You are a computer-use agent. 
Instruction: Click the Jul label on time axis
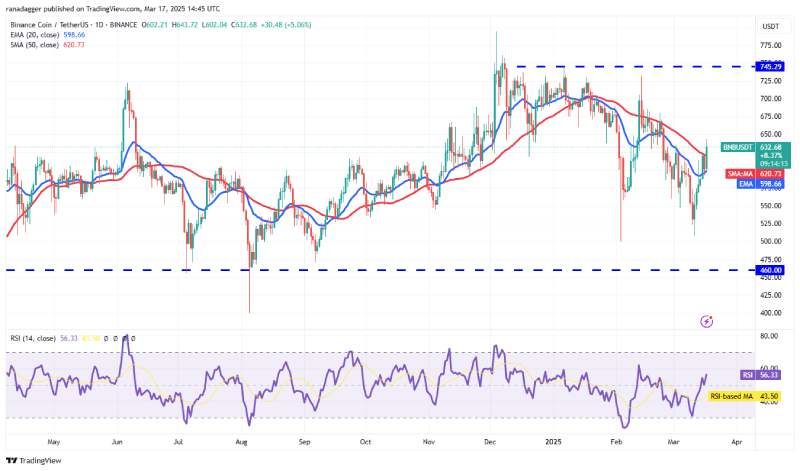[x=179, y=442]
